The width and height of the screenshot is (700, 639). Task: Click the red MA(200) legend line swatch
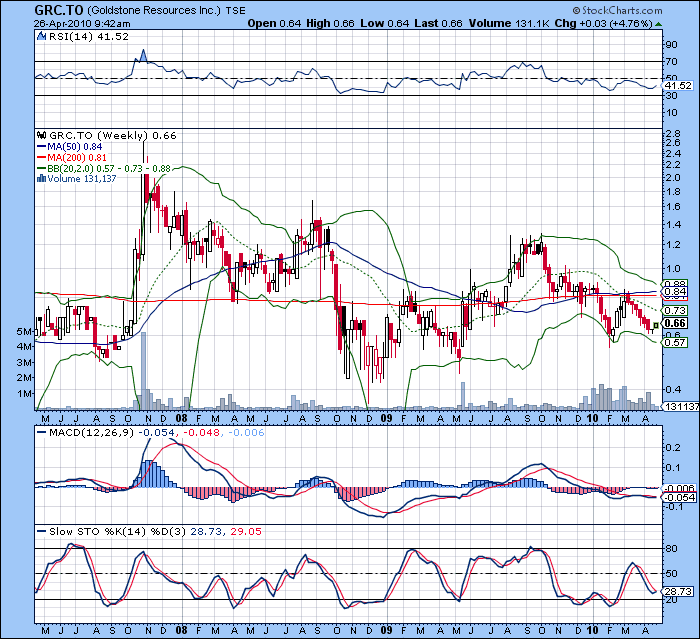(42, 158)
